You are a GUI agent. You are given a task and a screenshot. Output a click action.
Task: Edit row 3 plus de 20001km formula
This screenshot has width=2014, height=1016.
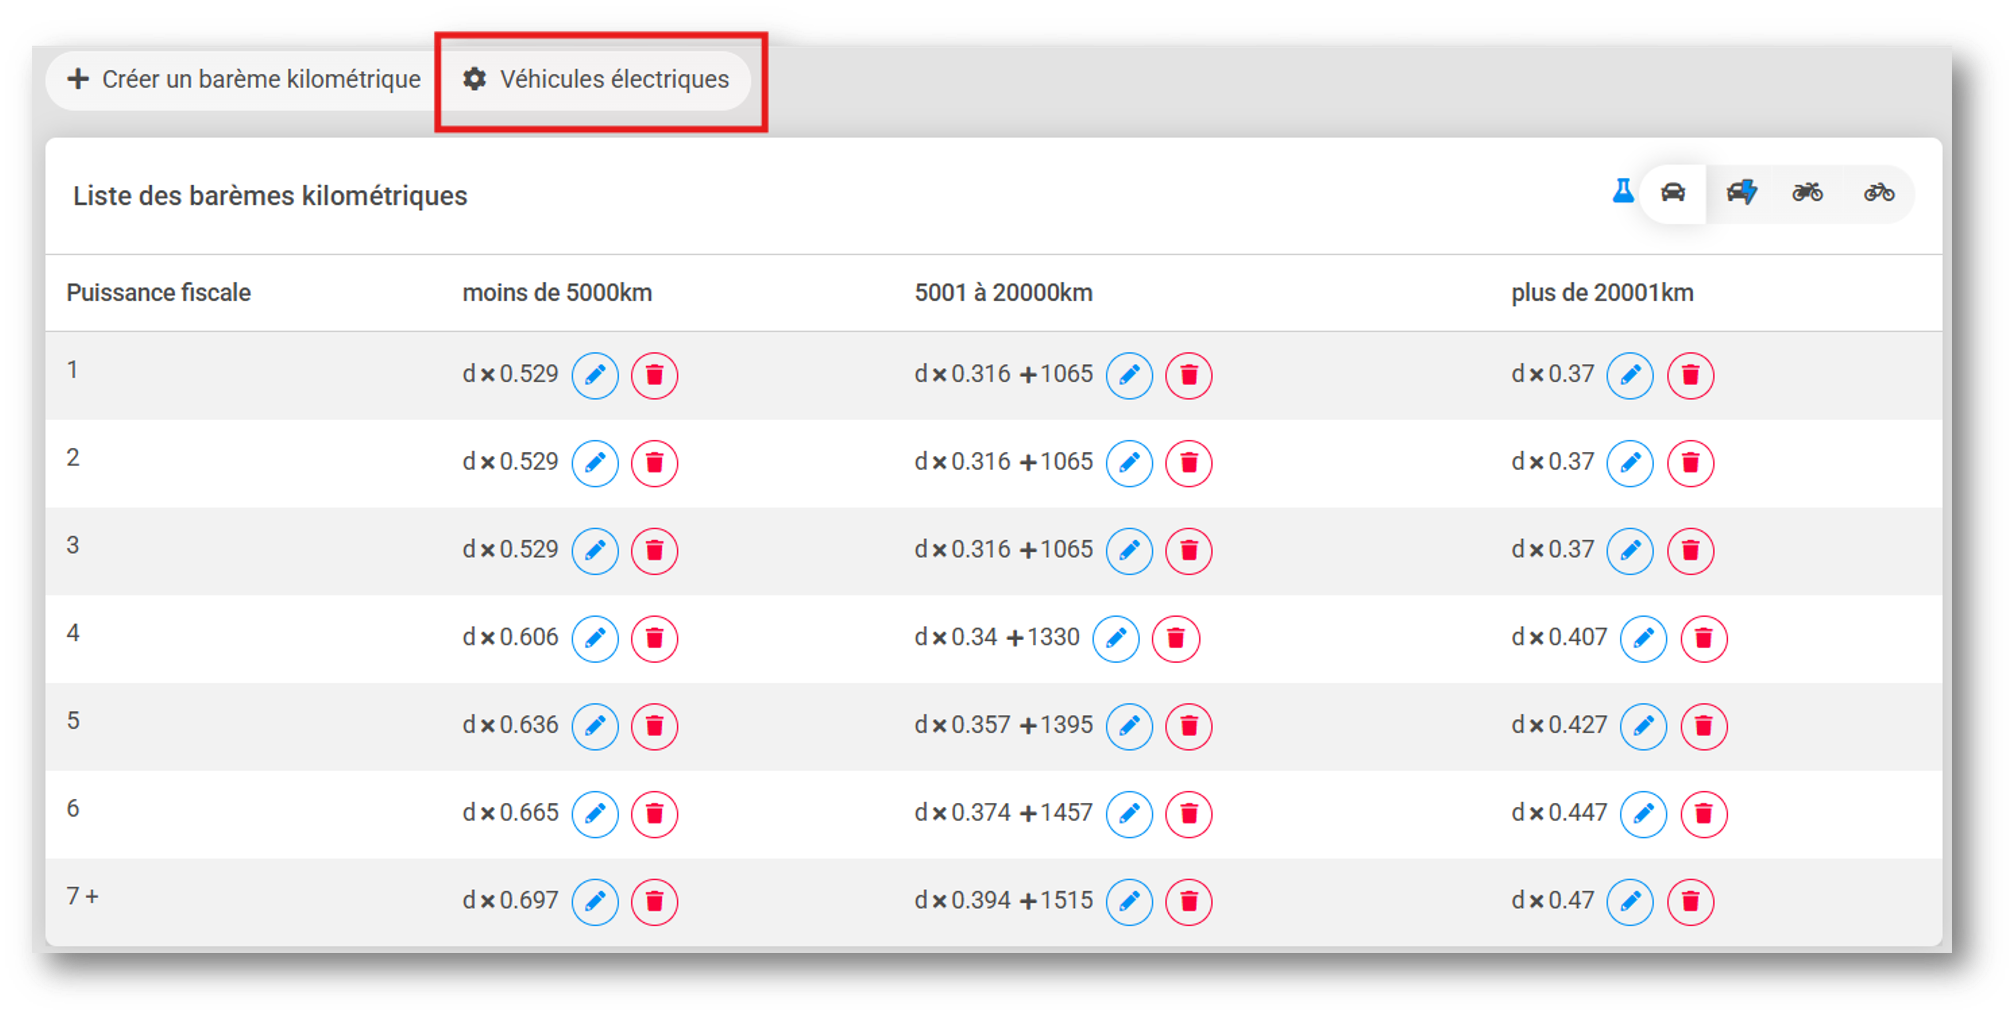click(x=1630, y=550)
